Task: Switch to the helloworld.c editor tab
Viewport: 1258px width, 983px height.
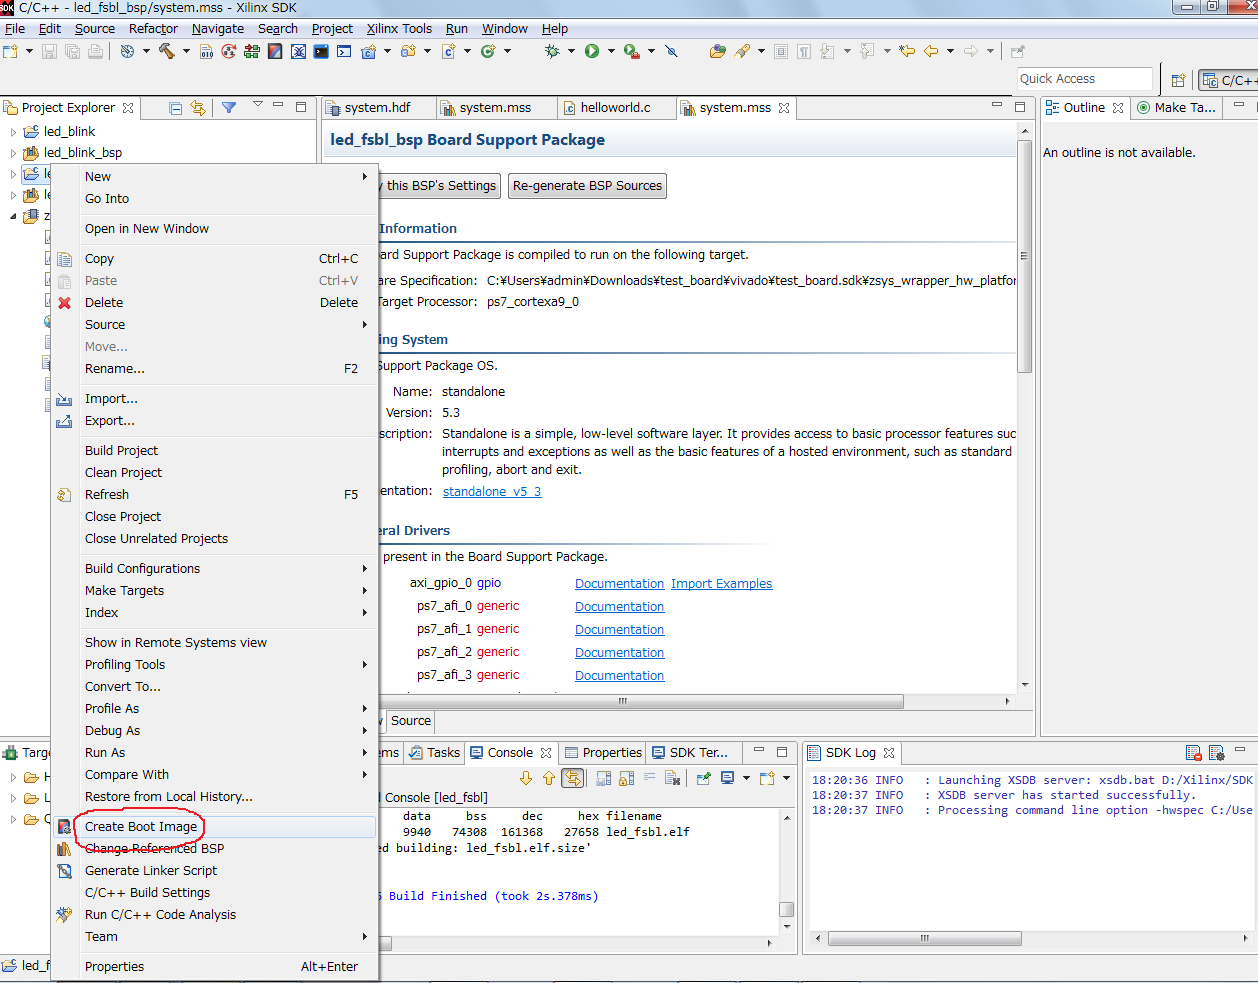Action: (614, 108)
